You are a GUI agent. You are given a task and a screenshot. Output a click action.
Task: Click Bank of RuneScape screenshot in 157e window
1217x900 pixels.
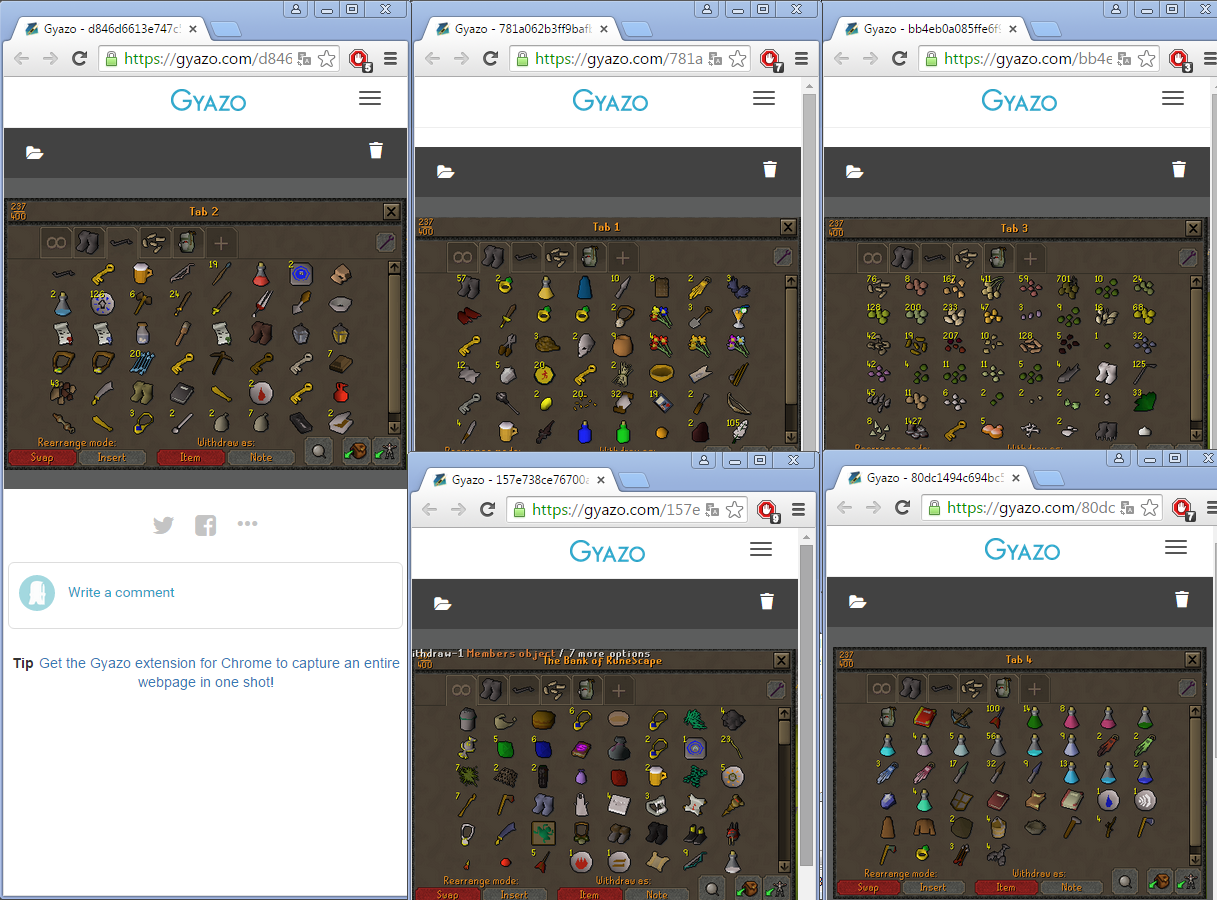tap(605, 773)
